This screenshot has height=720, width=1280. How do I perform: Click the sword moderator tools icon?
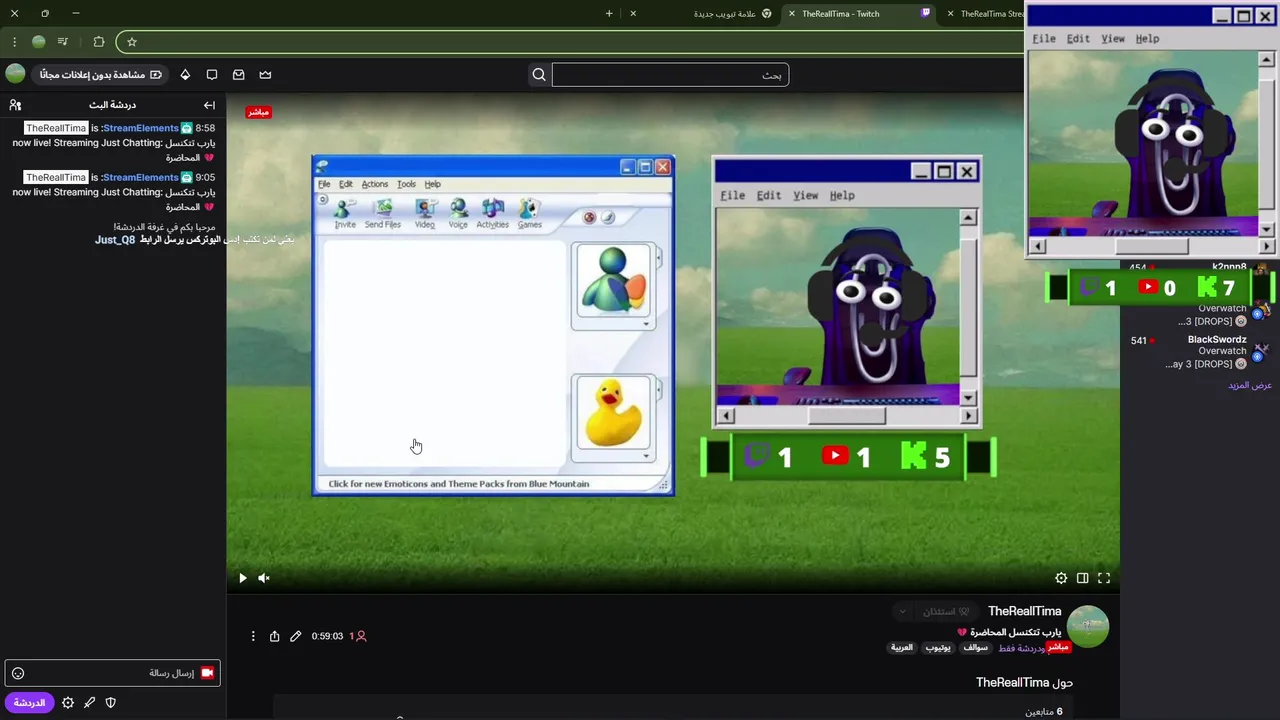point(89,703)
